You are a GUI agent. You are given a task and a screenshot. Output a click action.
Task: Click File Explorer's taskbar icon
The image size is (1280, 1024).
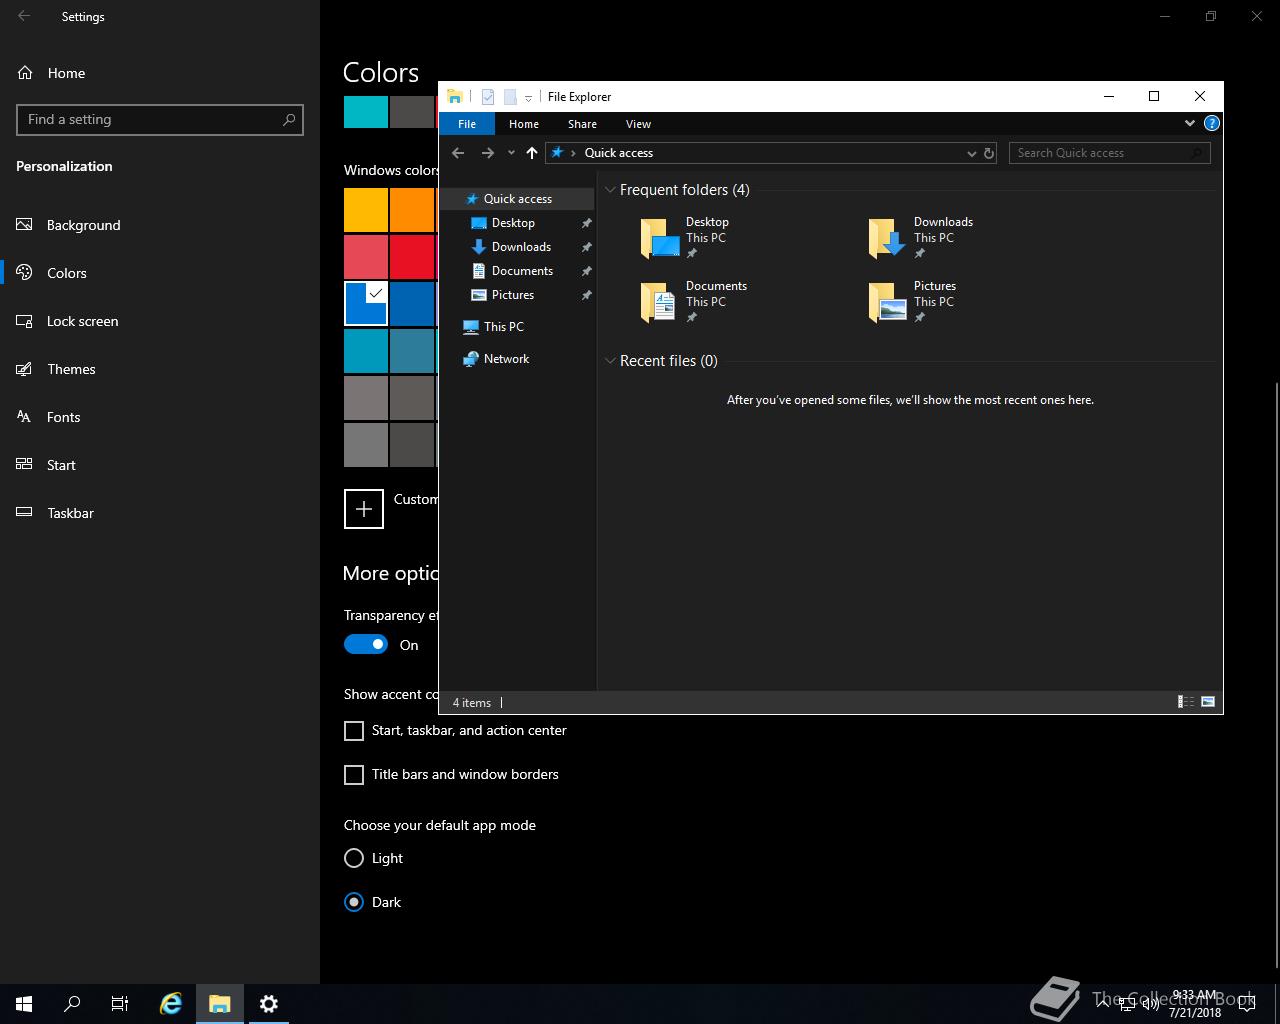point(219,1004)
